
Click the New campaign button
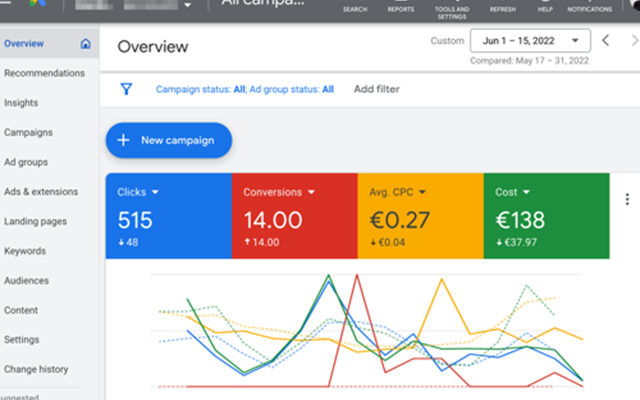coord(169,140)
